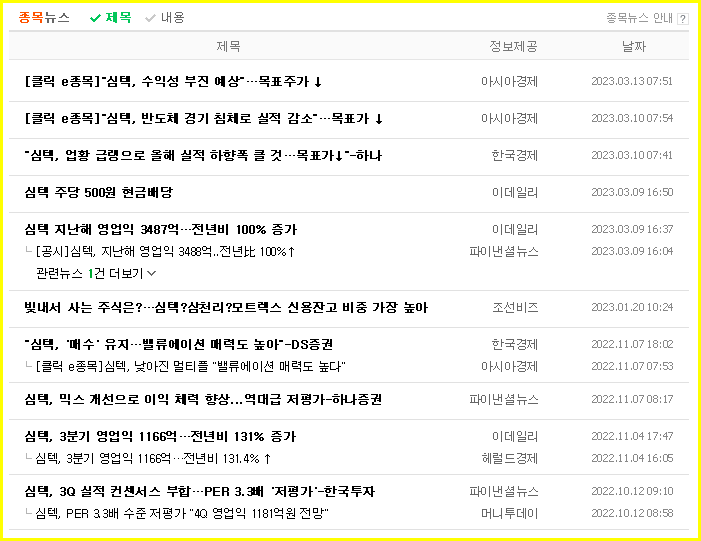Click the date 2023.03.10 07:41

[x=632, y=156]
